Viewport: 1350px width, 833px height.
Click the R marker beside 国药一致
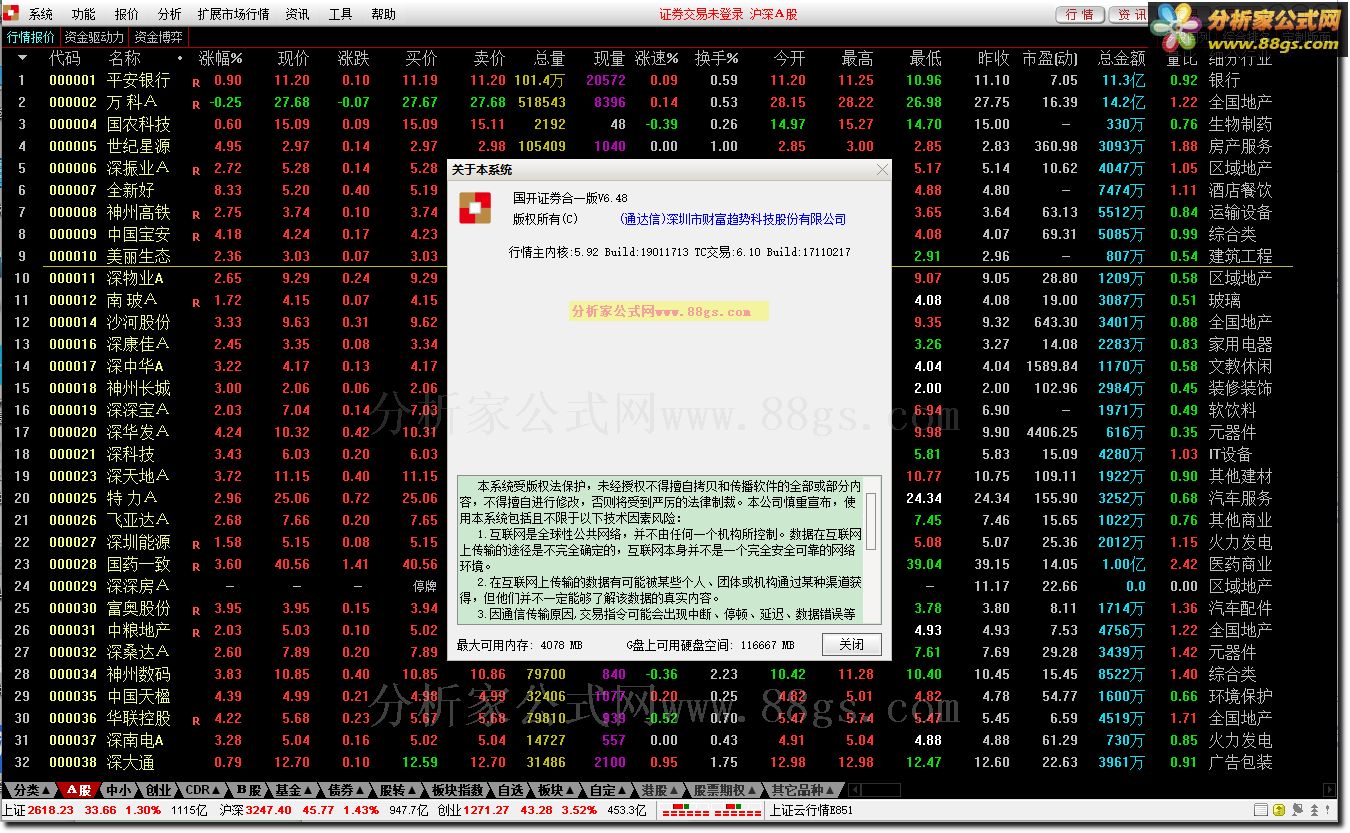click(196, 567)
